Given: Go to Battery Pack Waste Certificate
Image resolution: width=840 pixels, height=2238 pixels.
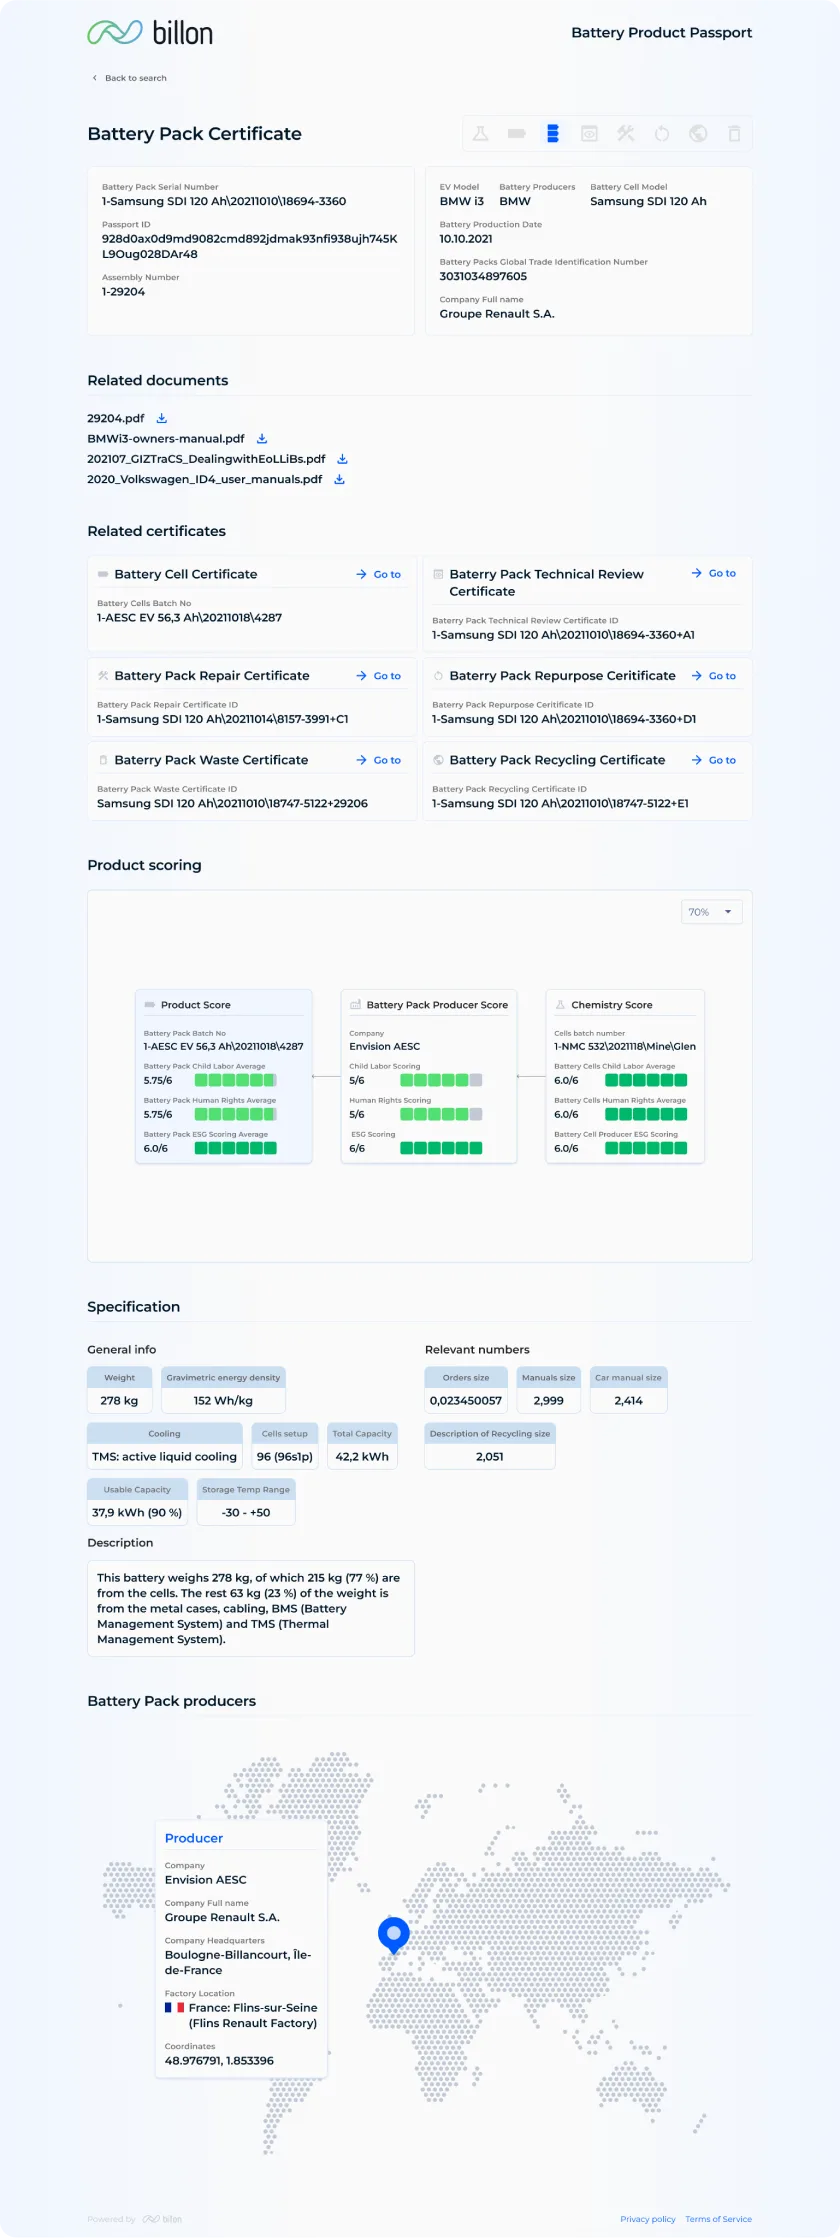Looking at the screenshot, I should point(379,761).
